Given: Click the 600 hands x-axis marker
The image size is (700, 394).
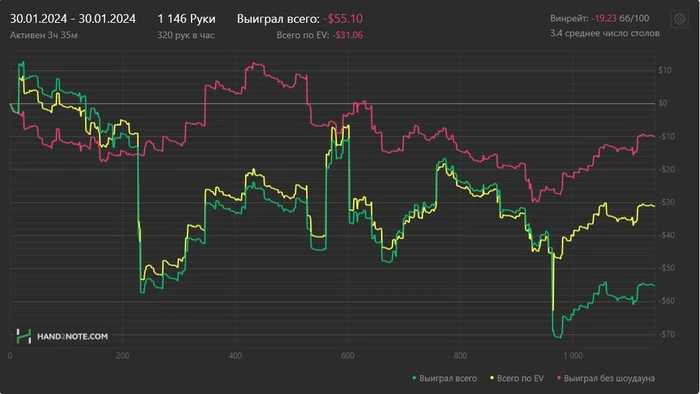Looking at the screenshot, I should (x=347, y=356).
